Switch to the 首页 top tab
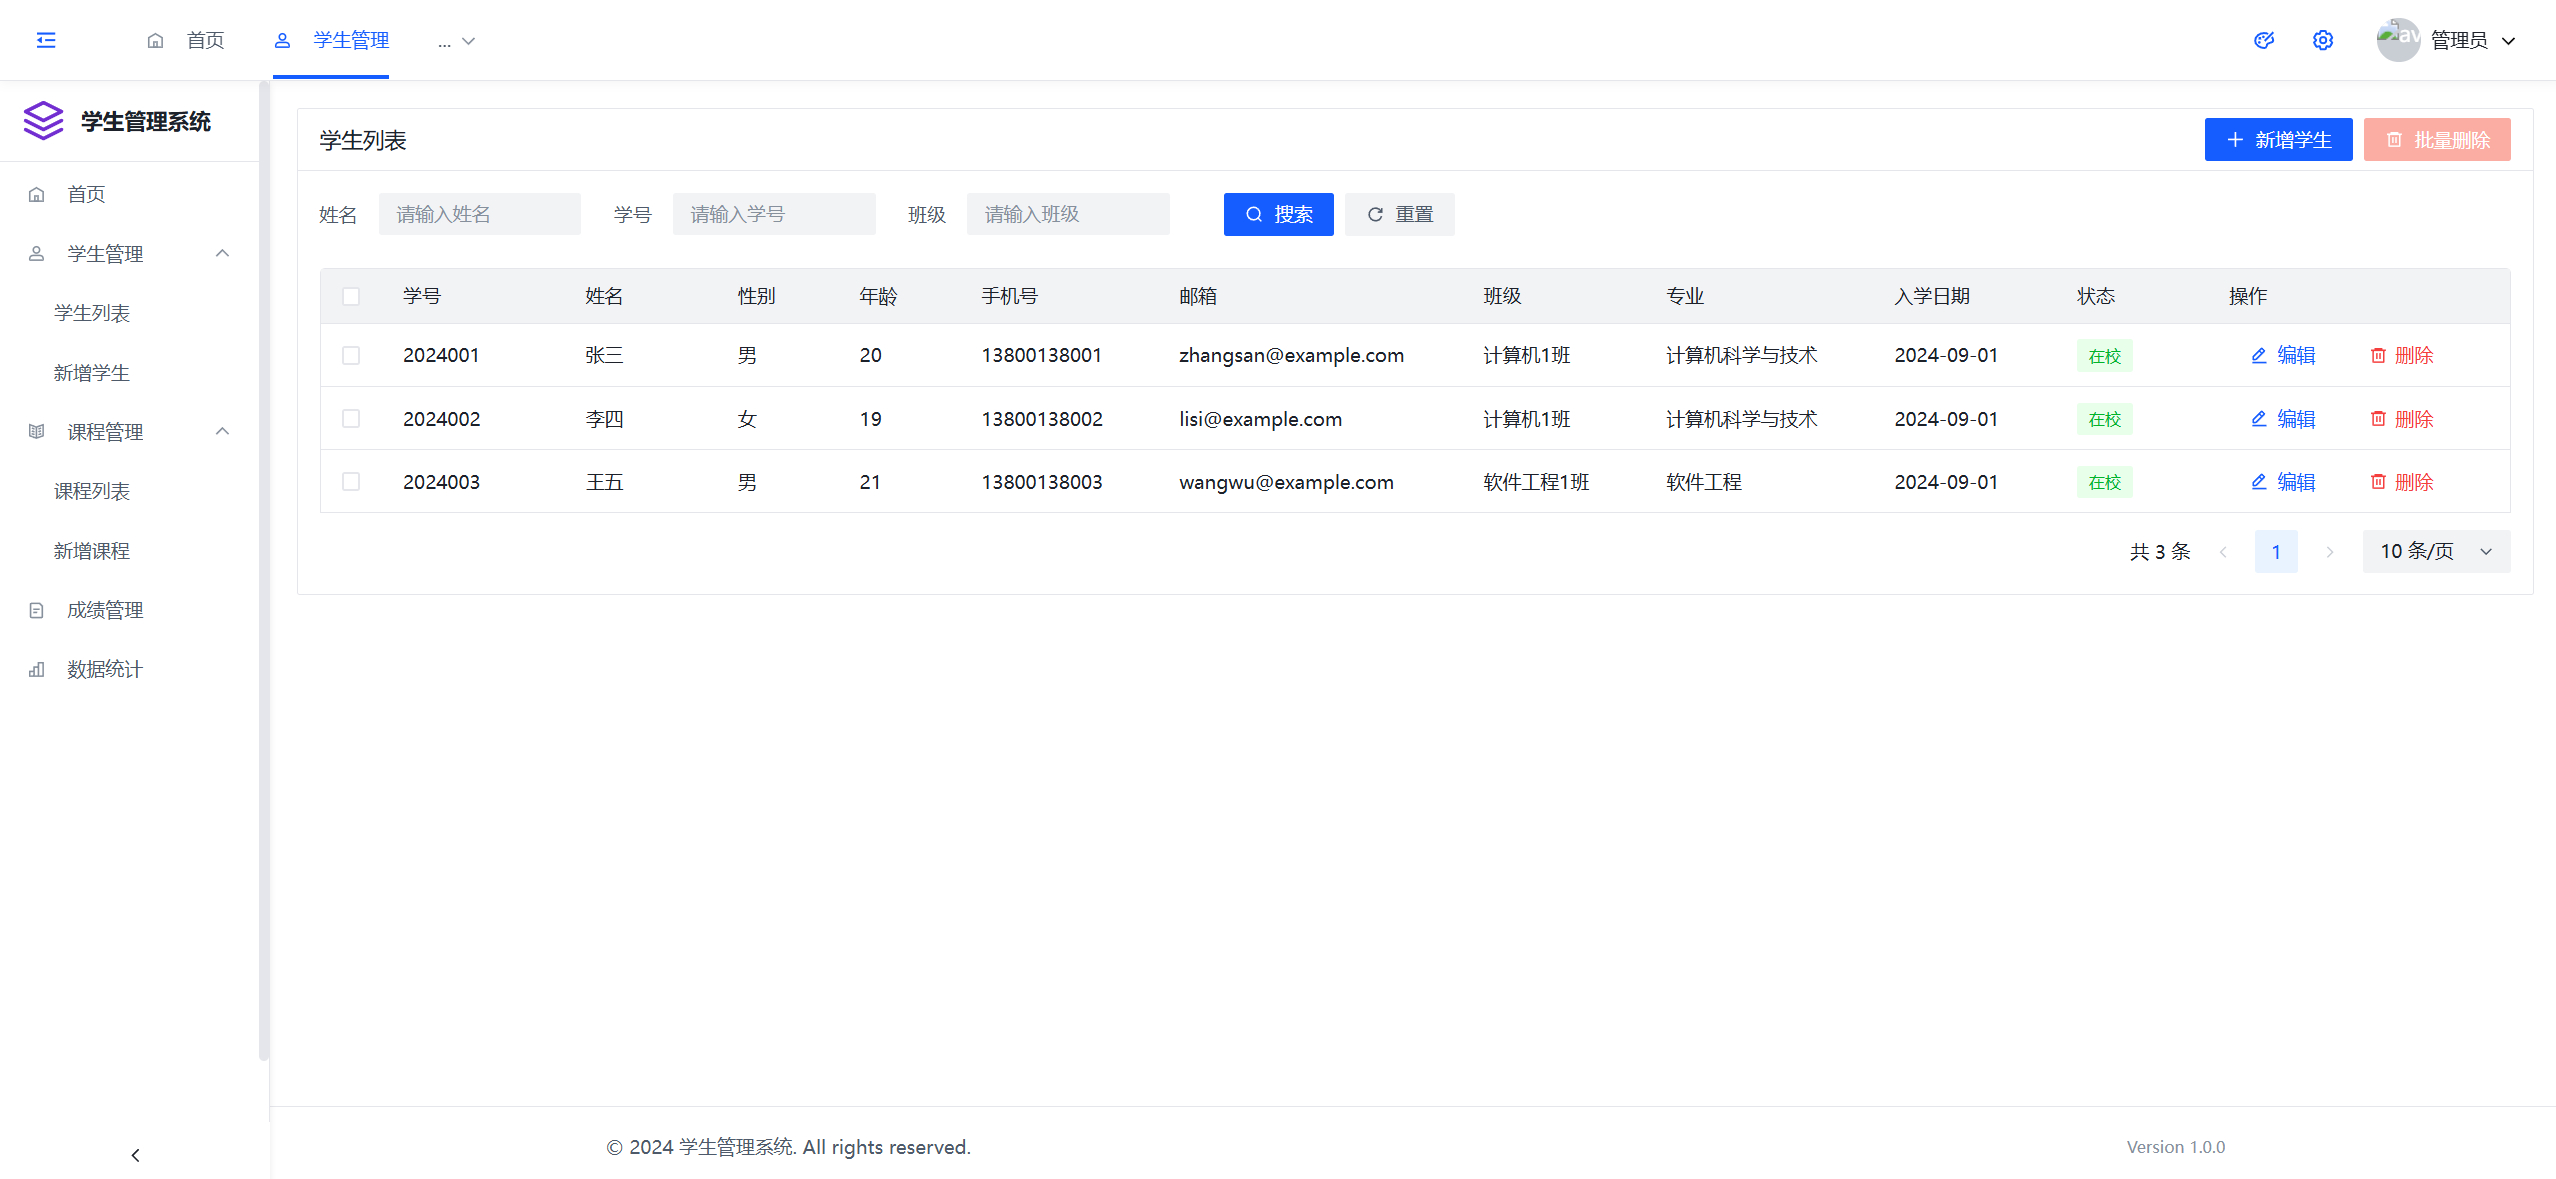The width and height of the screenshot is (2556, 1179). (x=186, y=40)
